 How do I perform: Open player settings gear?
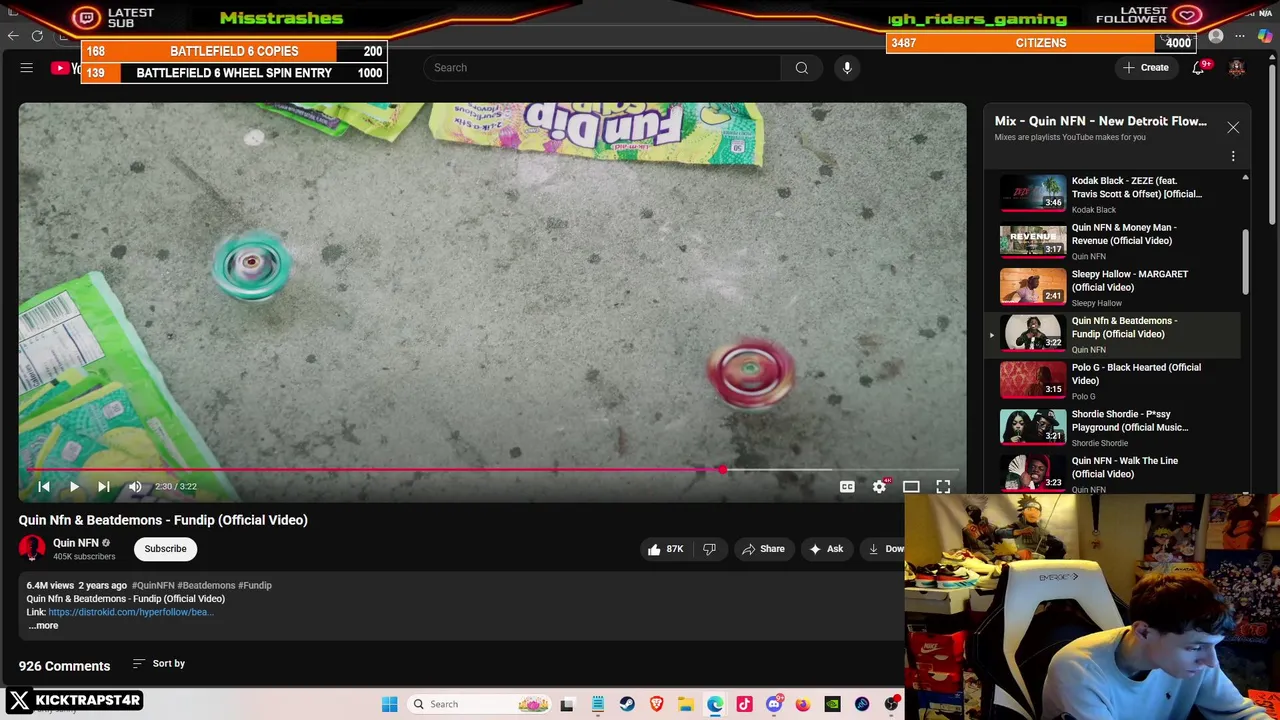(x=879, y=487)
